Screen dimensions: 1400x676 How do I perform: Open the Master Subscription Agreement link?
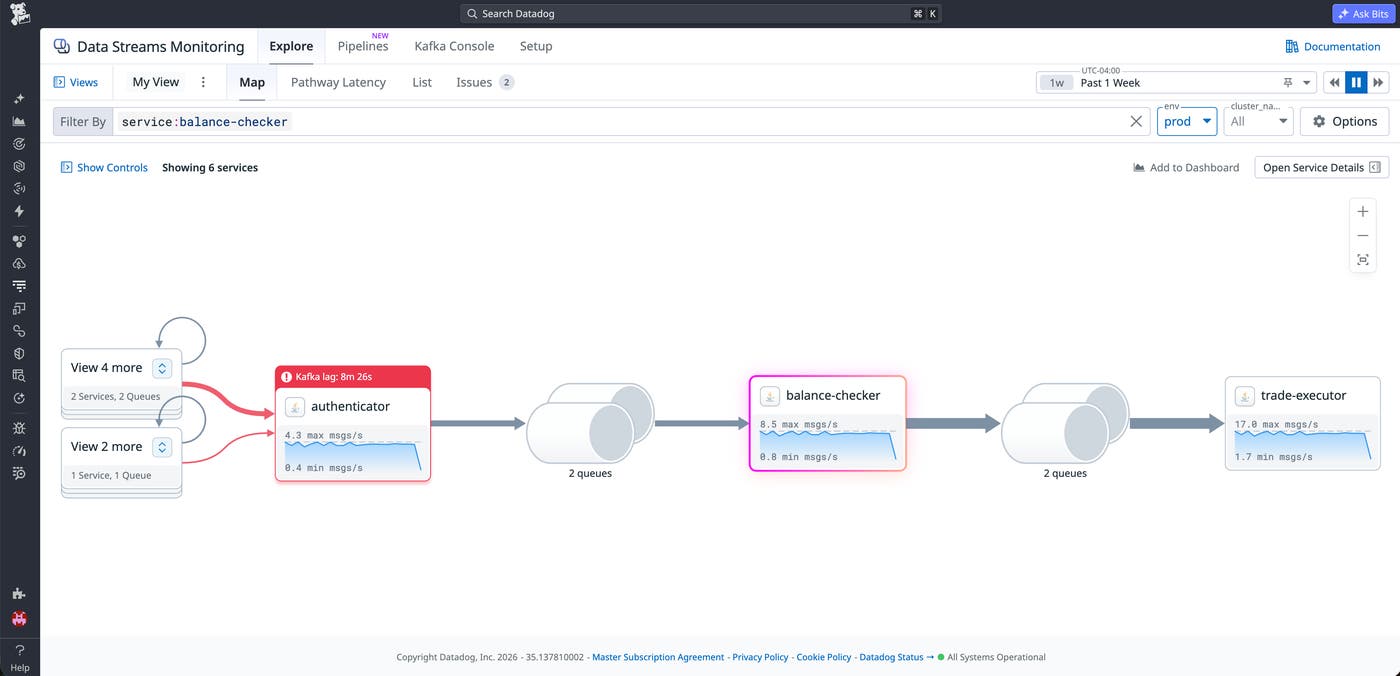658,657
